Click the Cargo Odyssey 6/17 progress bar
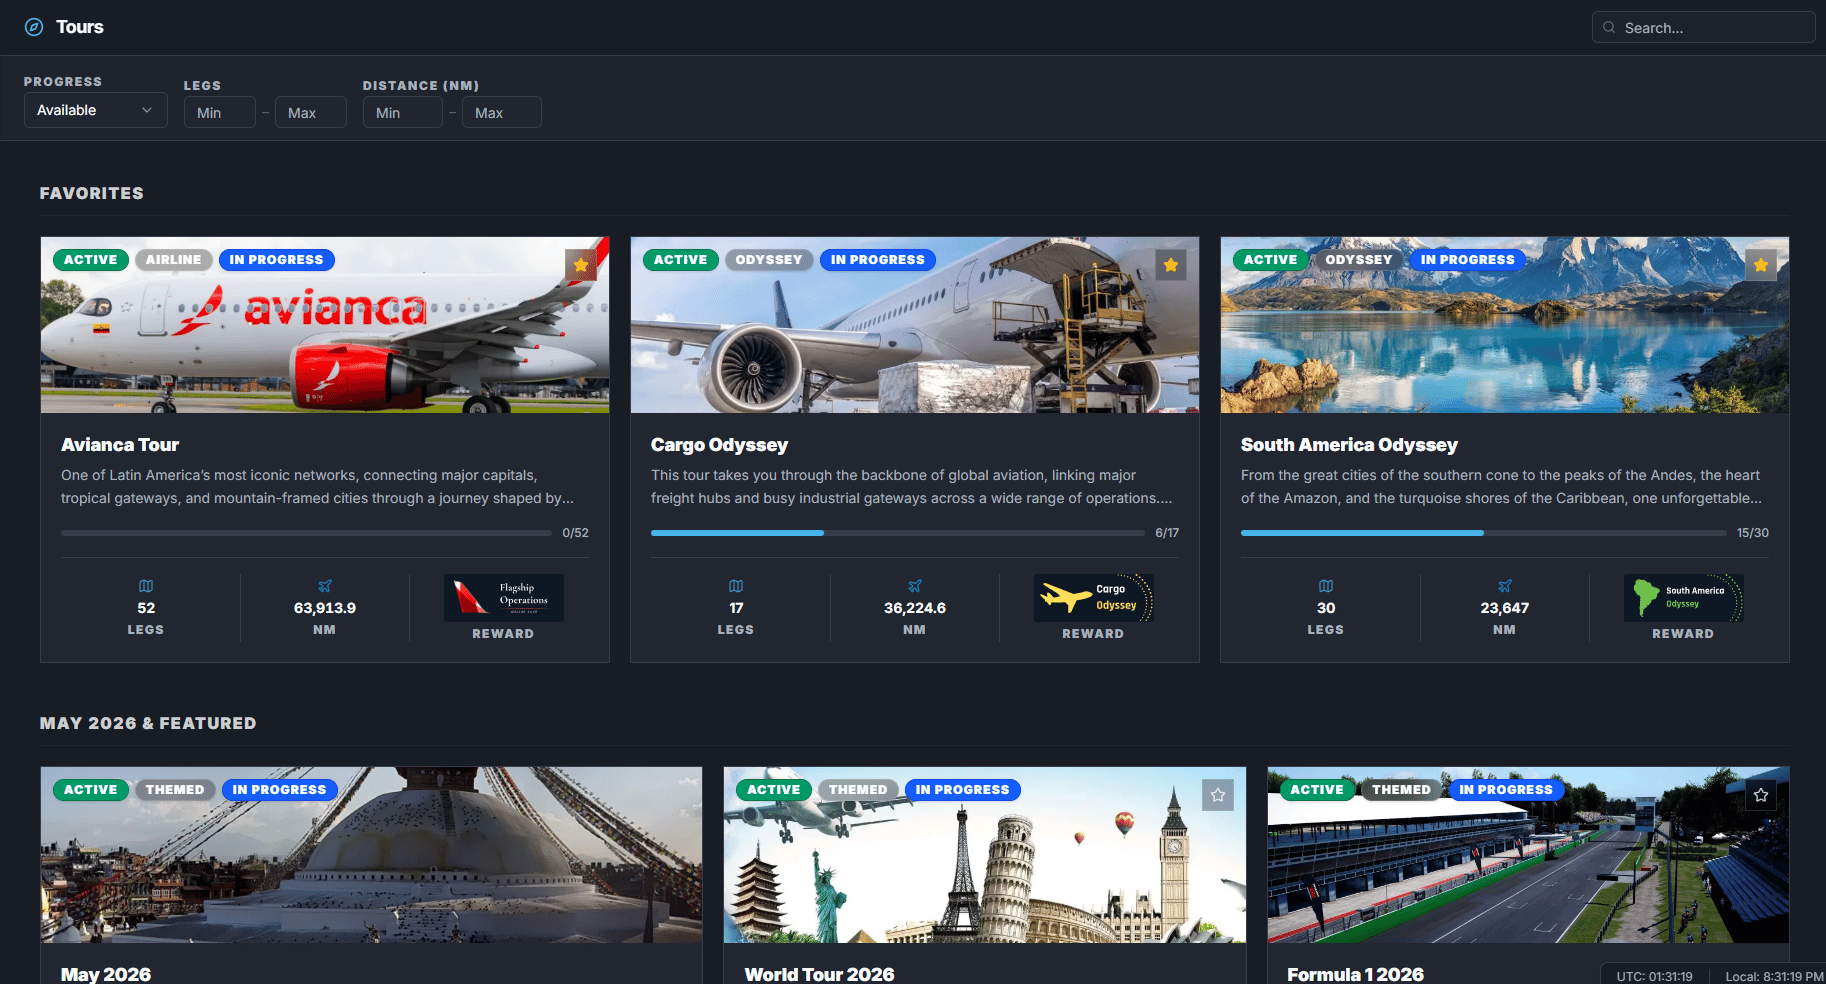This screenshot has width=1826, height=984. point(896,533)
